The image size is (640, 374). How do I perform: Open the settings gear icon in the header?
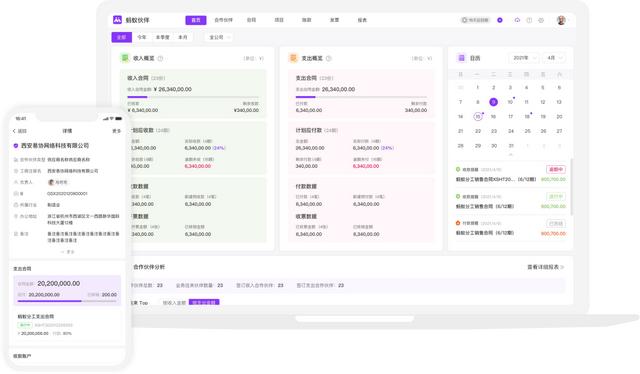(541, 20)
